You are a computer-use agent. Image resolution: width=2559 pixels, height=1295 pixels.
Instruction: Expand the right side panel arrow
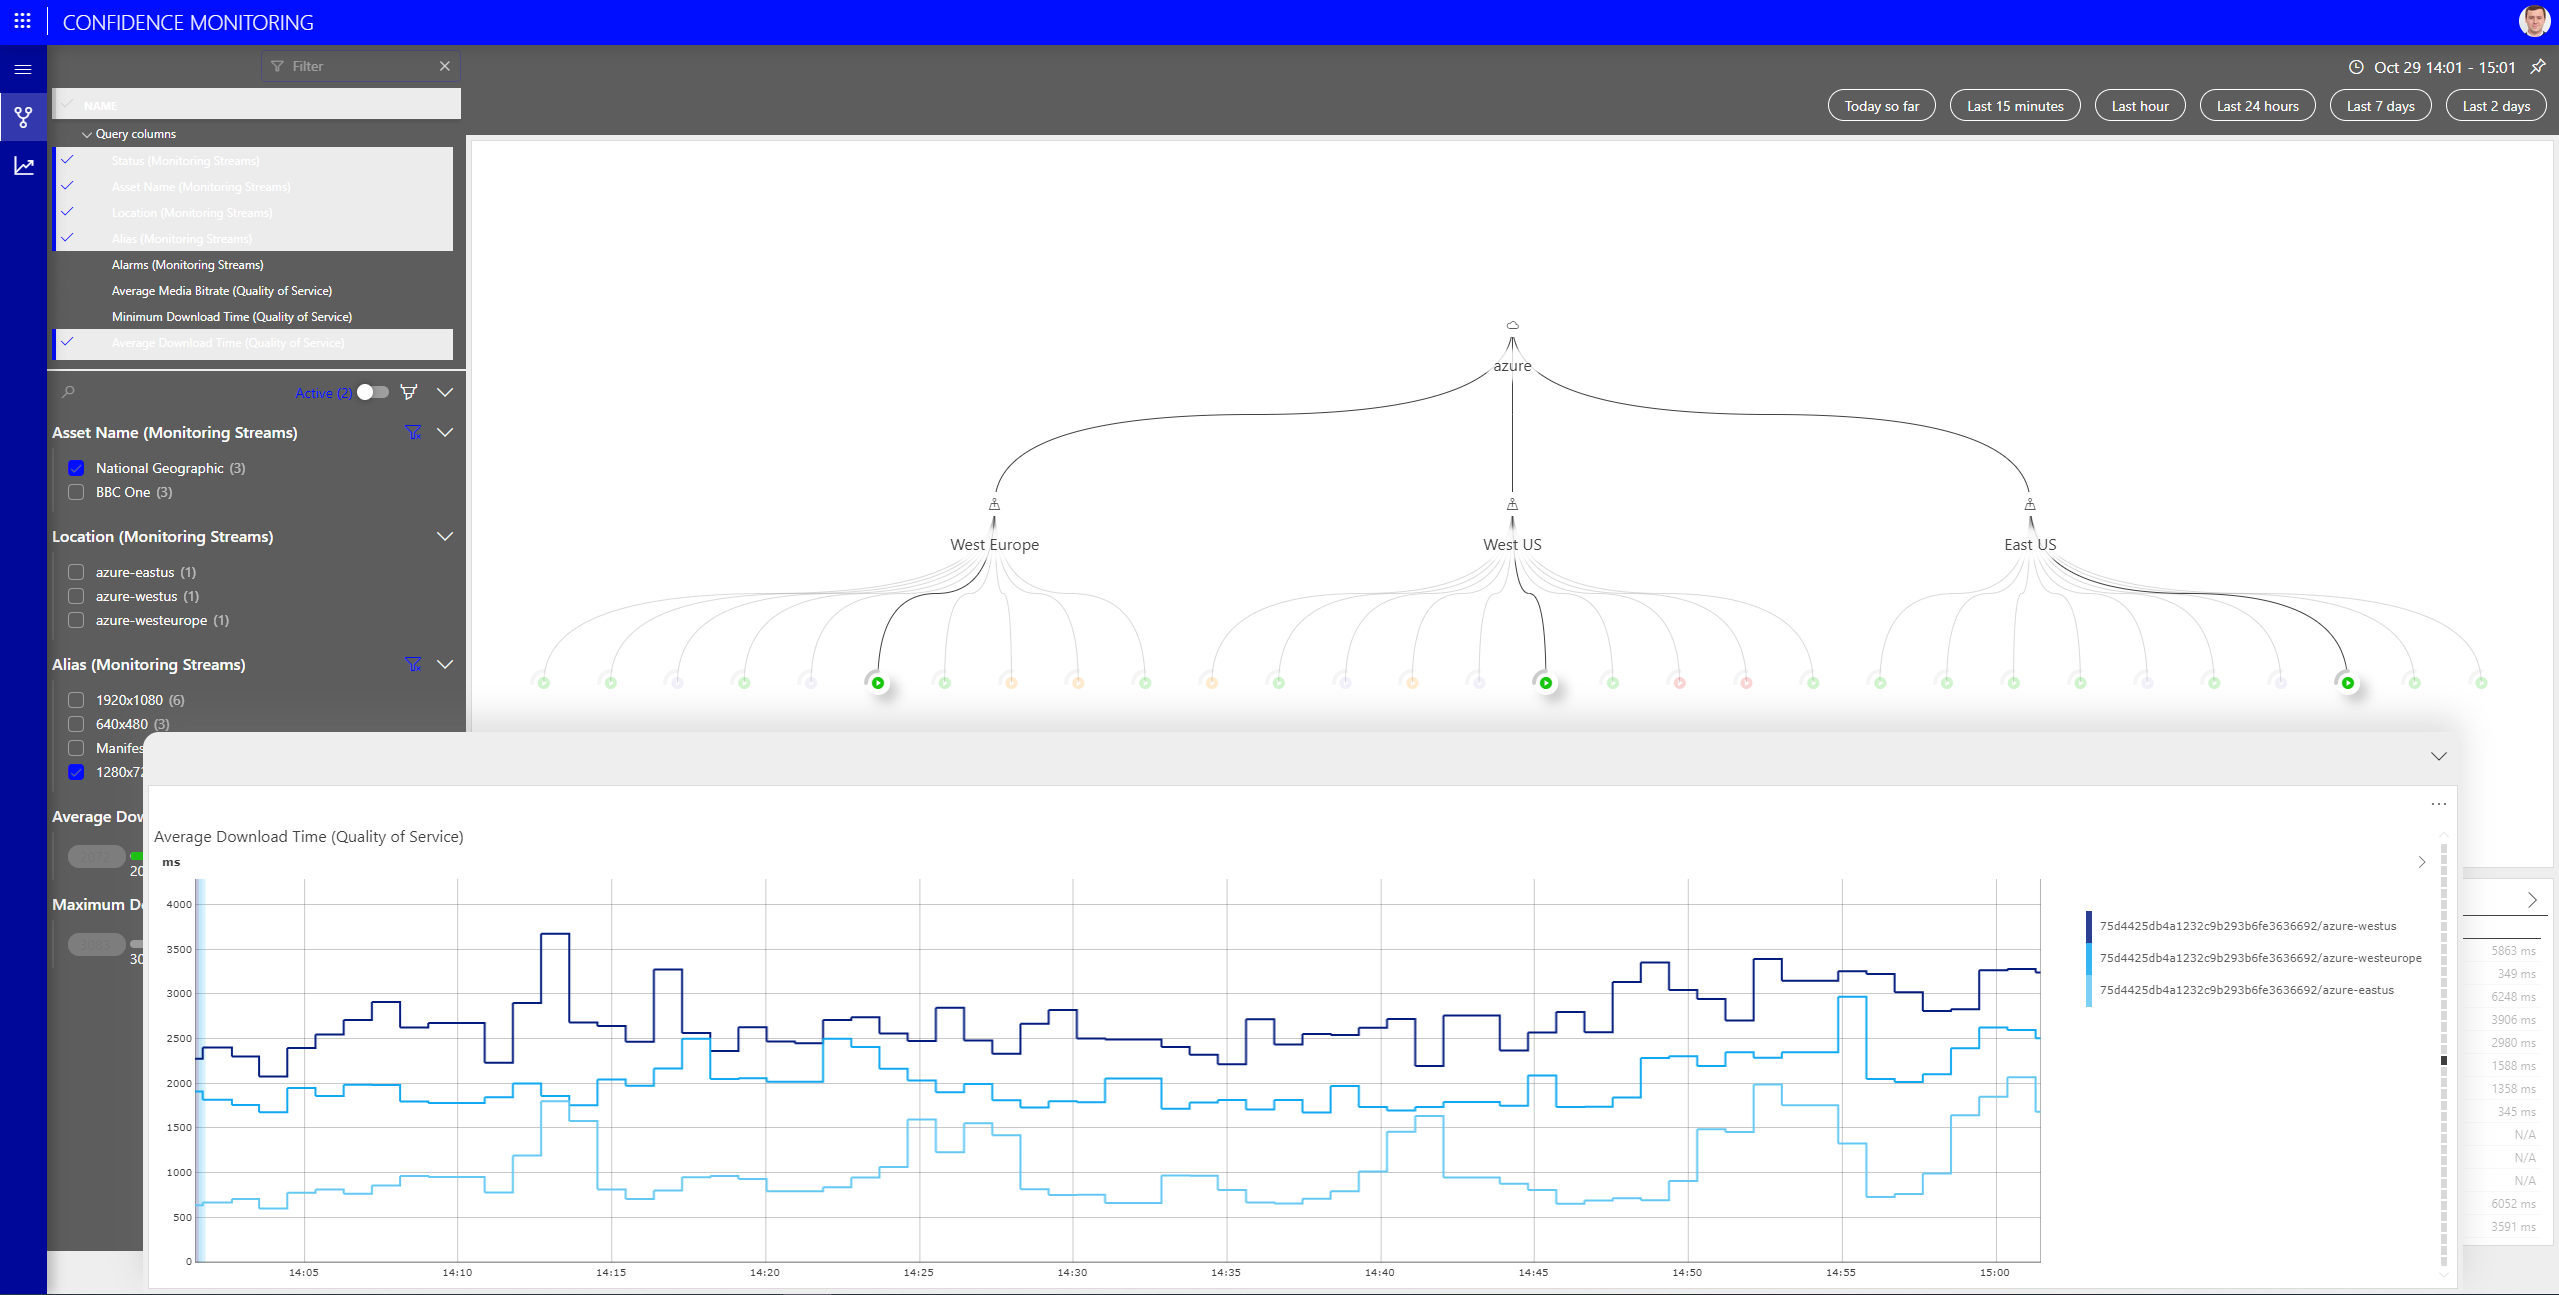pyautogui.click(x=2532, y=900)
